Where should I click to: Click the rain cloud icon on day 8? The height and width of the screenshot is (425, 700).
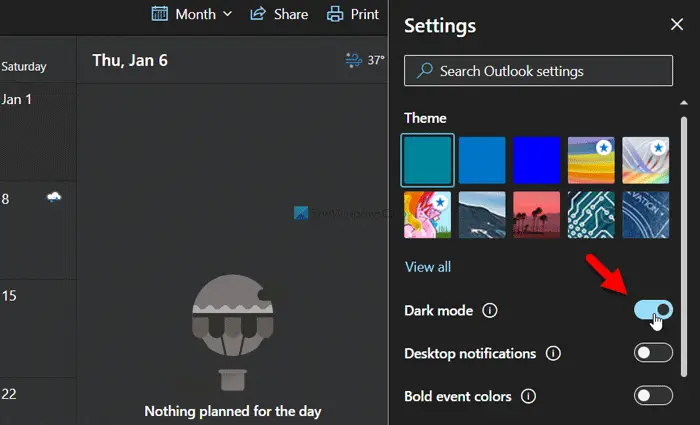click(54, 196)
